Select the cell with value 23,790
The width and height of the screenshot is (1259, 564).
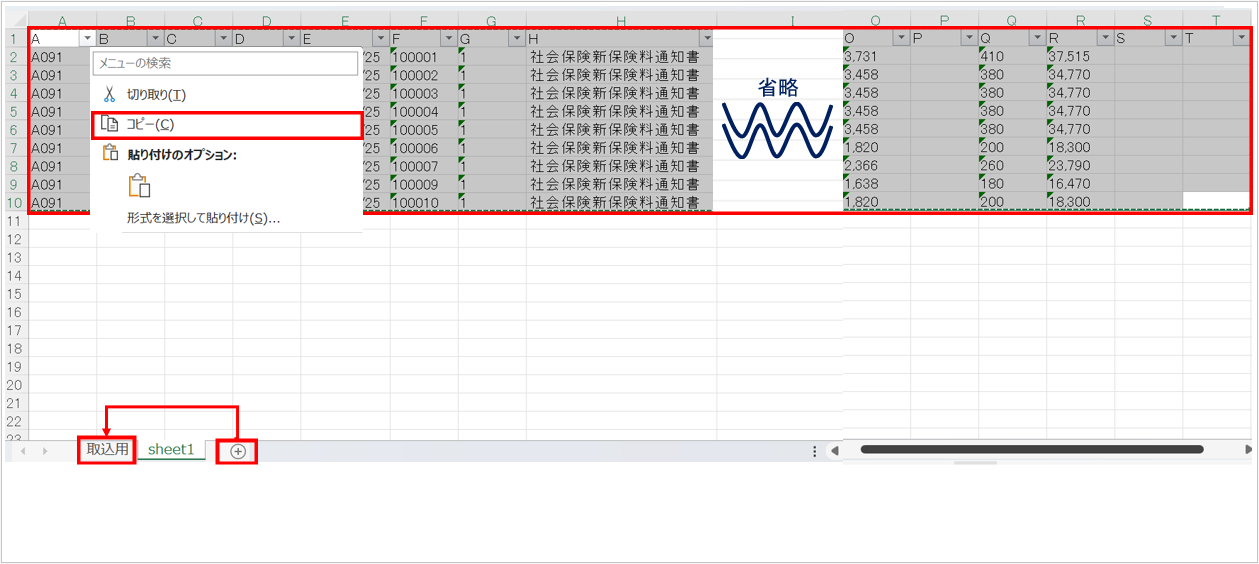click(x=1080, y=165)
